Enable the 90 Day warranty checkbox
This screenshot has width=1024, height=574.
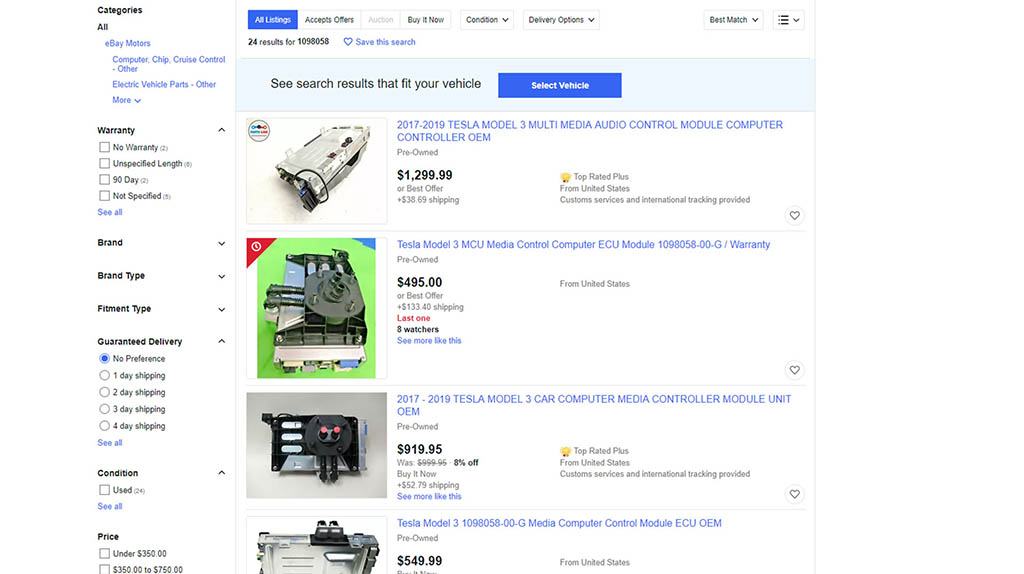104,180
